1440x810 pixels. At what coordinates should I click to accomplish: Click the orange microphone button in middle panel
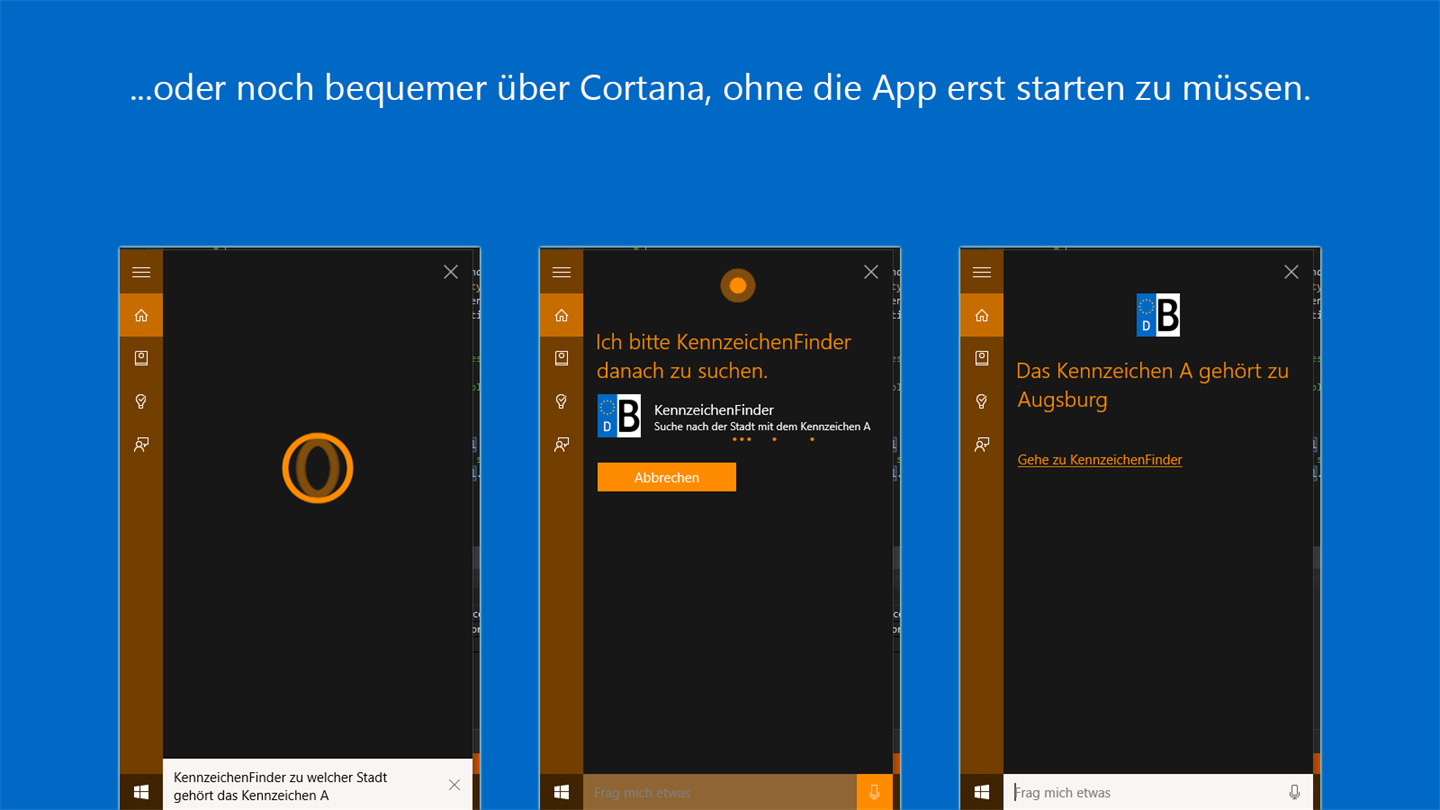tap(874, 792)
